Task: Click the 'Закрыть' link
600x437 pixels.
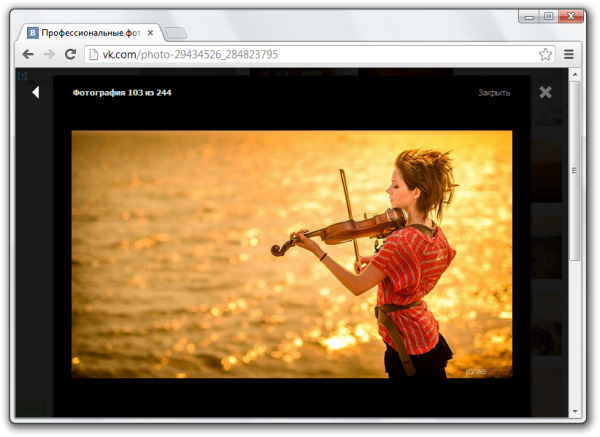Action: [494, 93]
